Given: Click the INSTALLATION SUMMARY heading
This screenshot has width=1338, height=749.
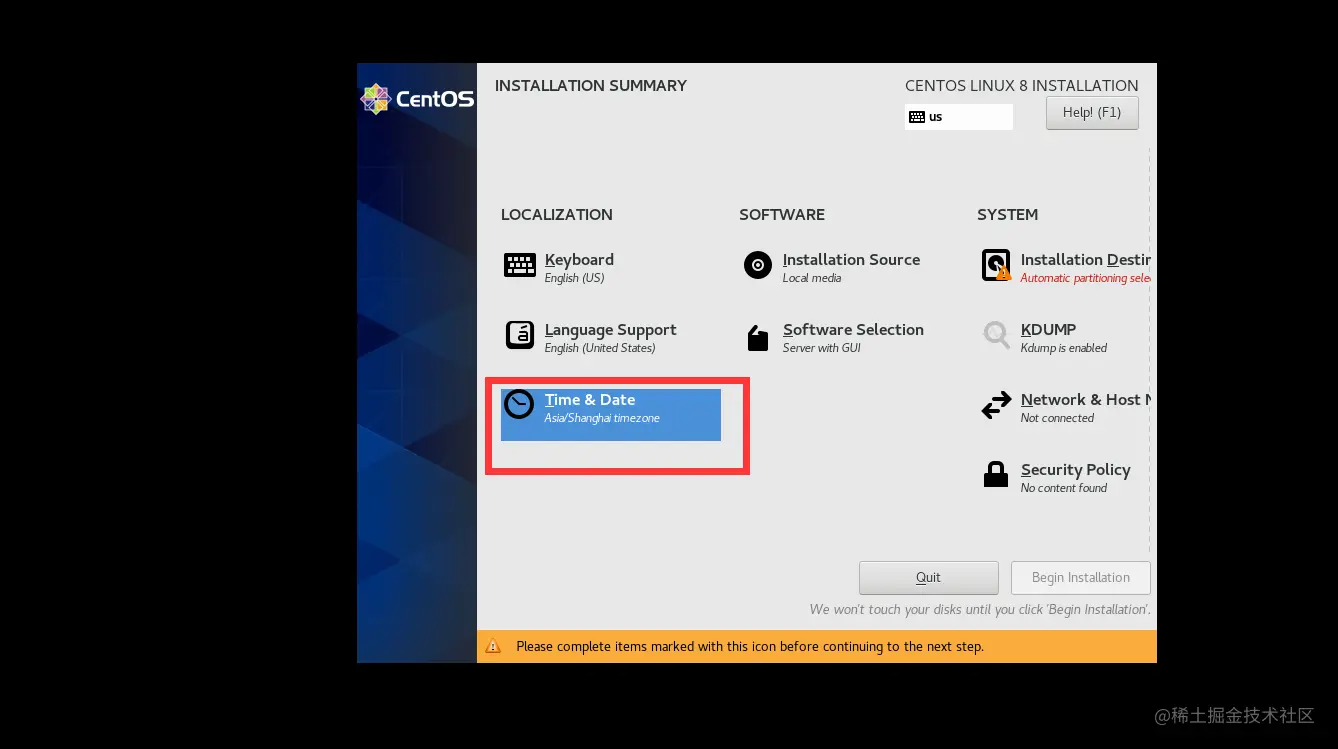Looking at the screenshot, I should click(x=591, y=86).
